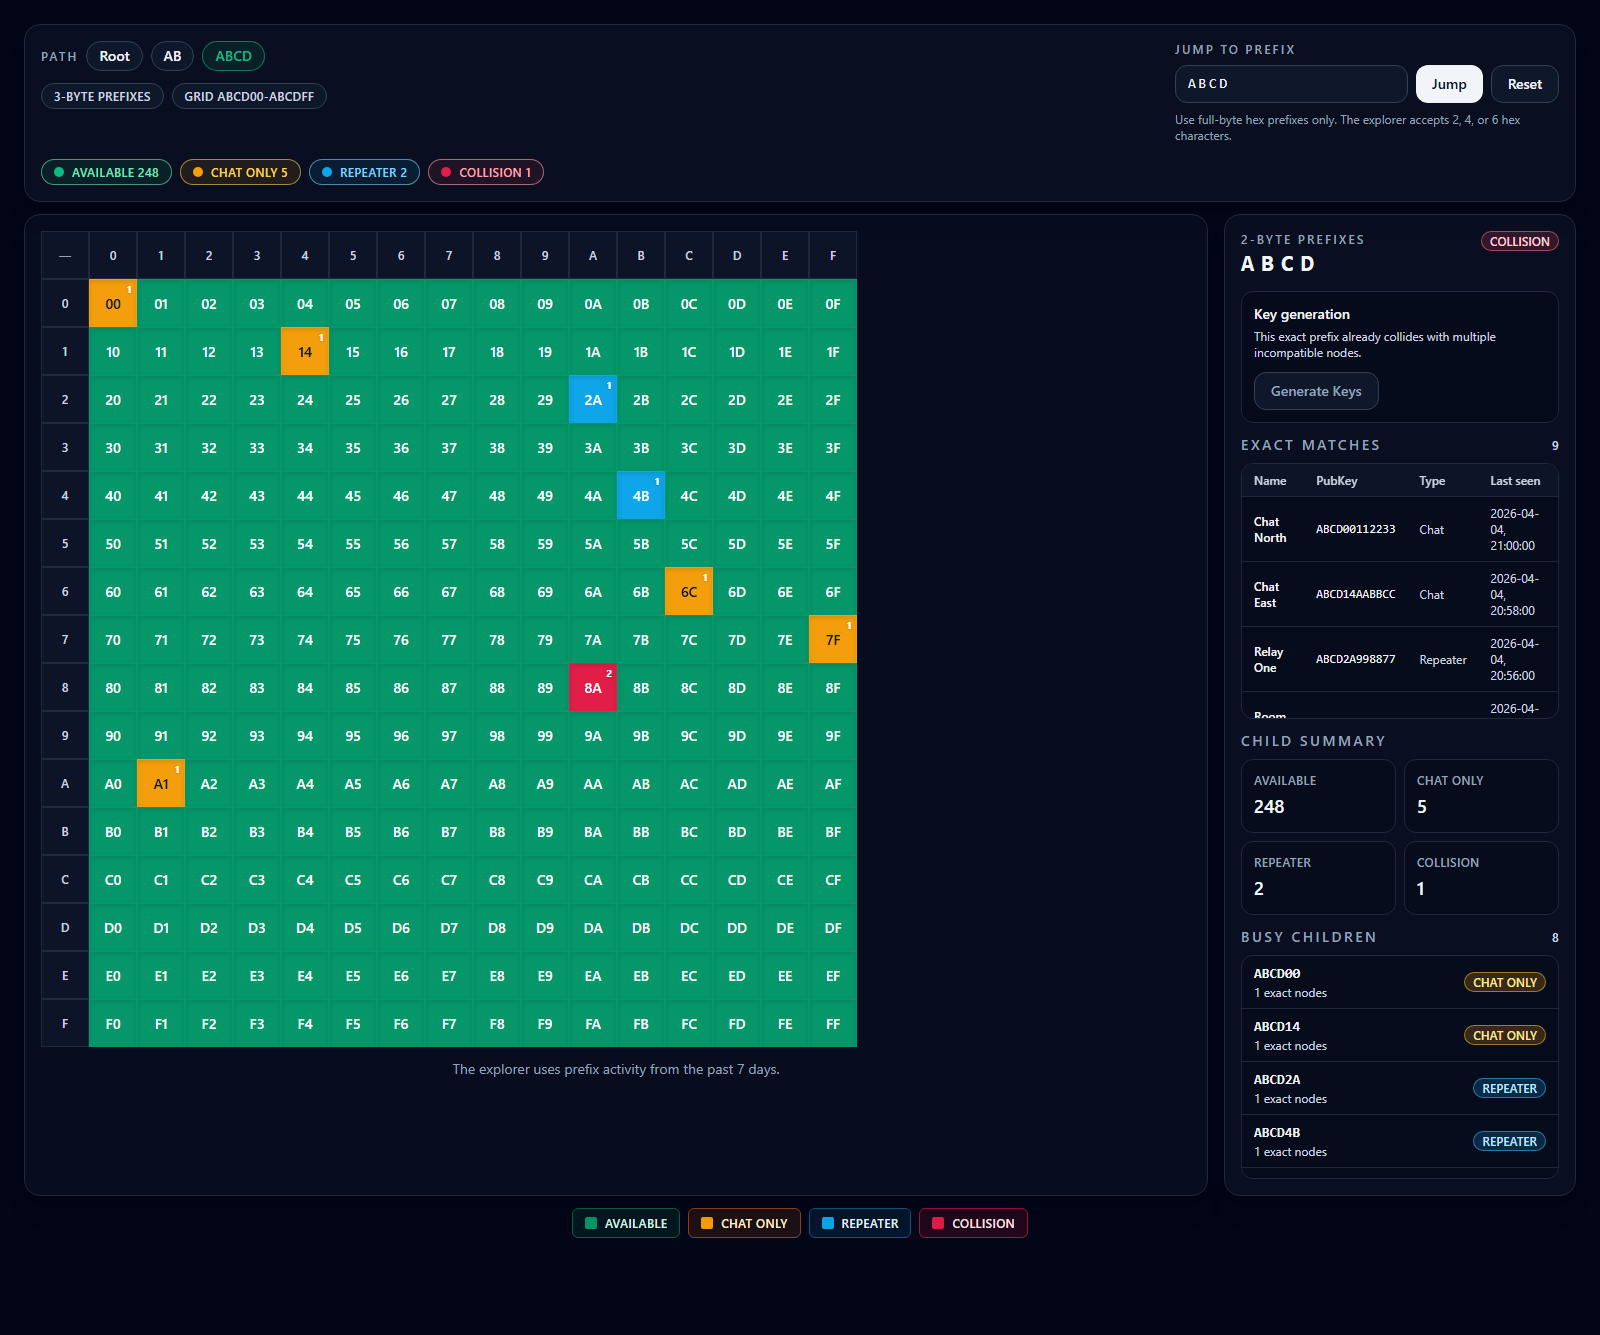Image resolution: width=1600 pixels, height=1335 pixels.
Task: Toggle the Chat Only 5 filter chip
Action: coord(240,172)
